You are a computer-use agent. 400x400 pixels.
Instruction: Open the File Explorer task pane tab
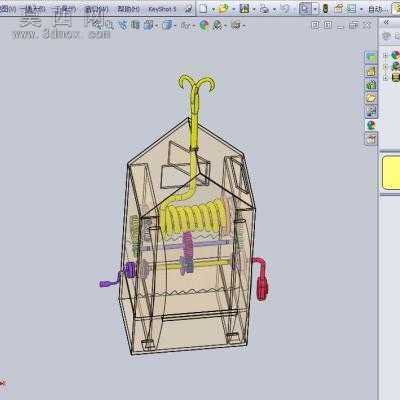[x=371, y=85]
